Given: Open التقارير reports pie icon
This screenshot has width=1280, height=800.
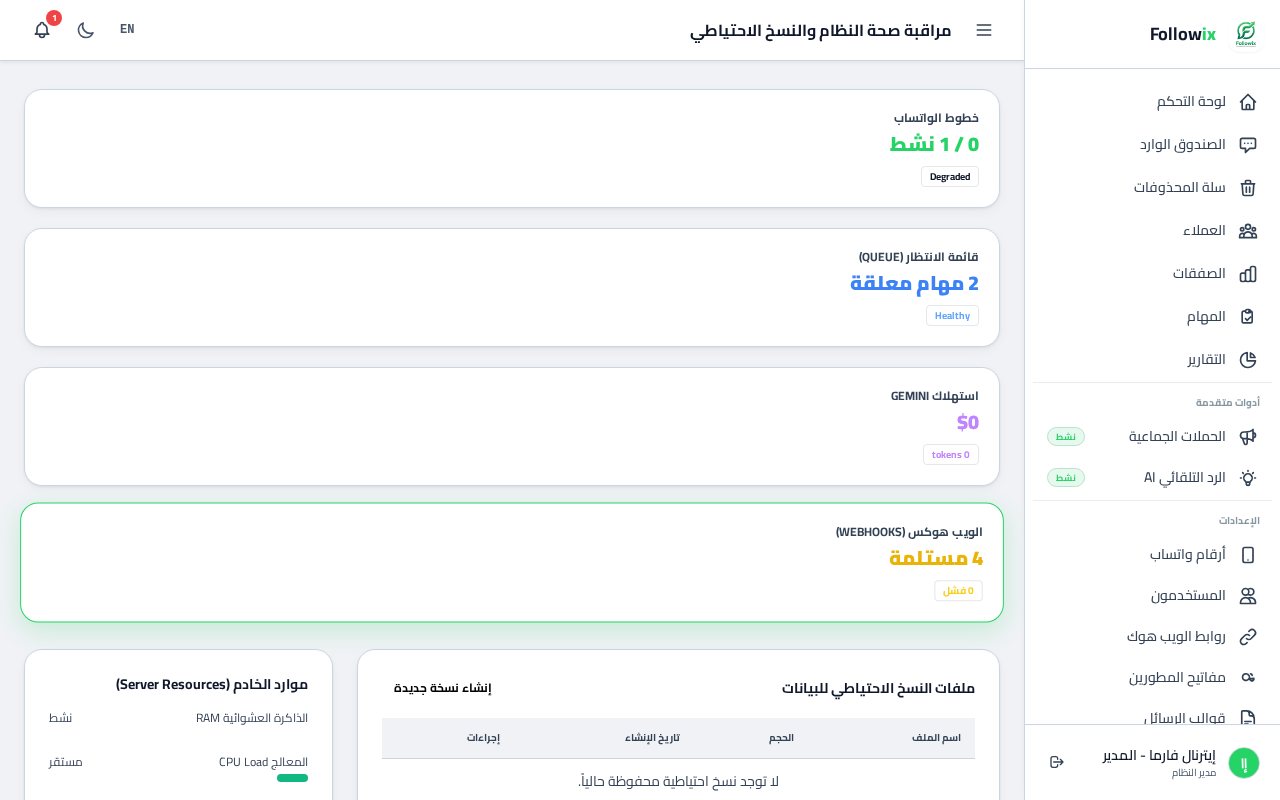Looking at the screenshot, I should tap(1248, 360).
